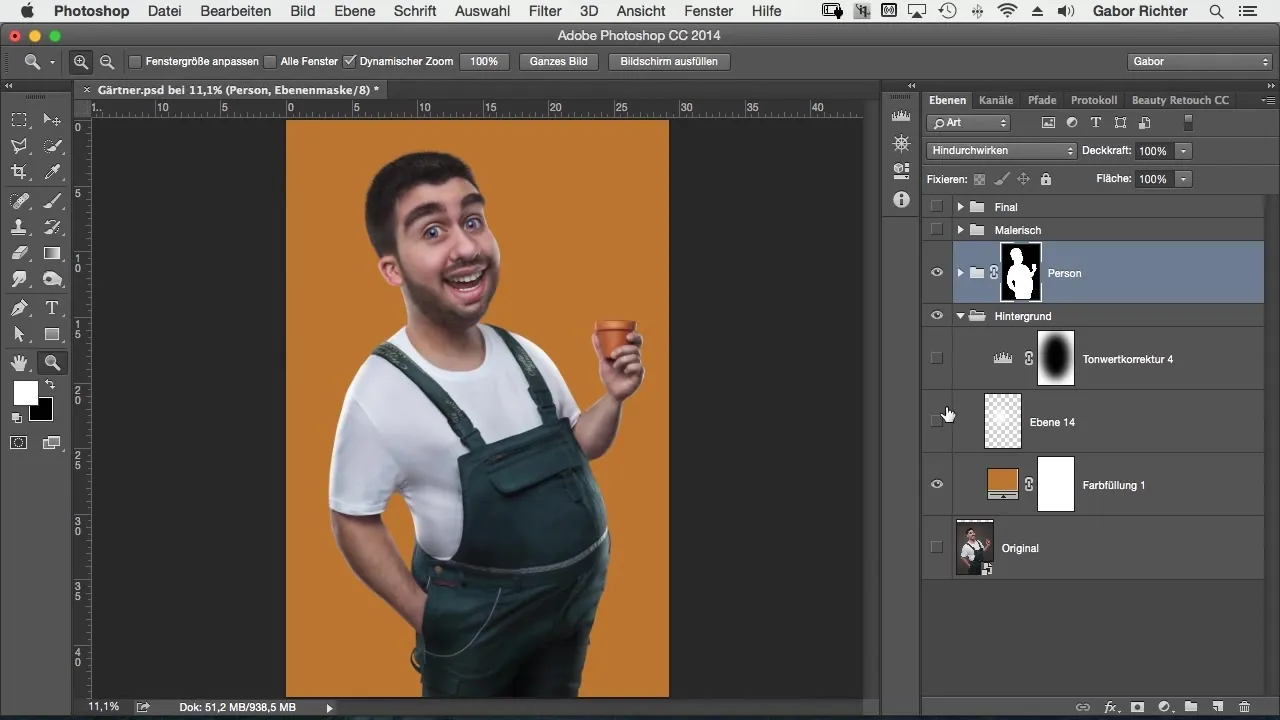This screenshot has height=720, width=1280.
Task: Select the Rectangle shape tool
Action: point(52,335)
